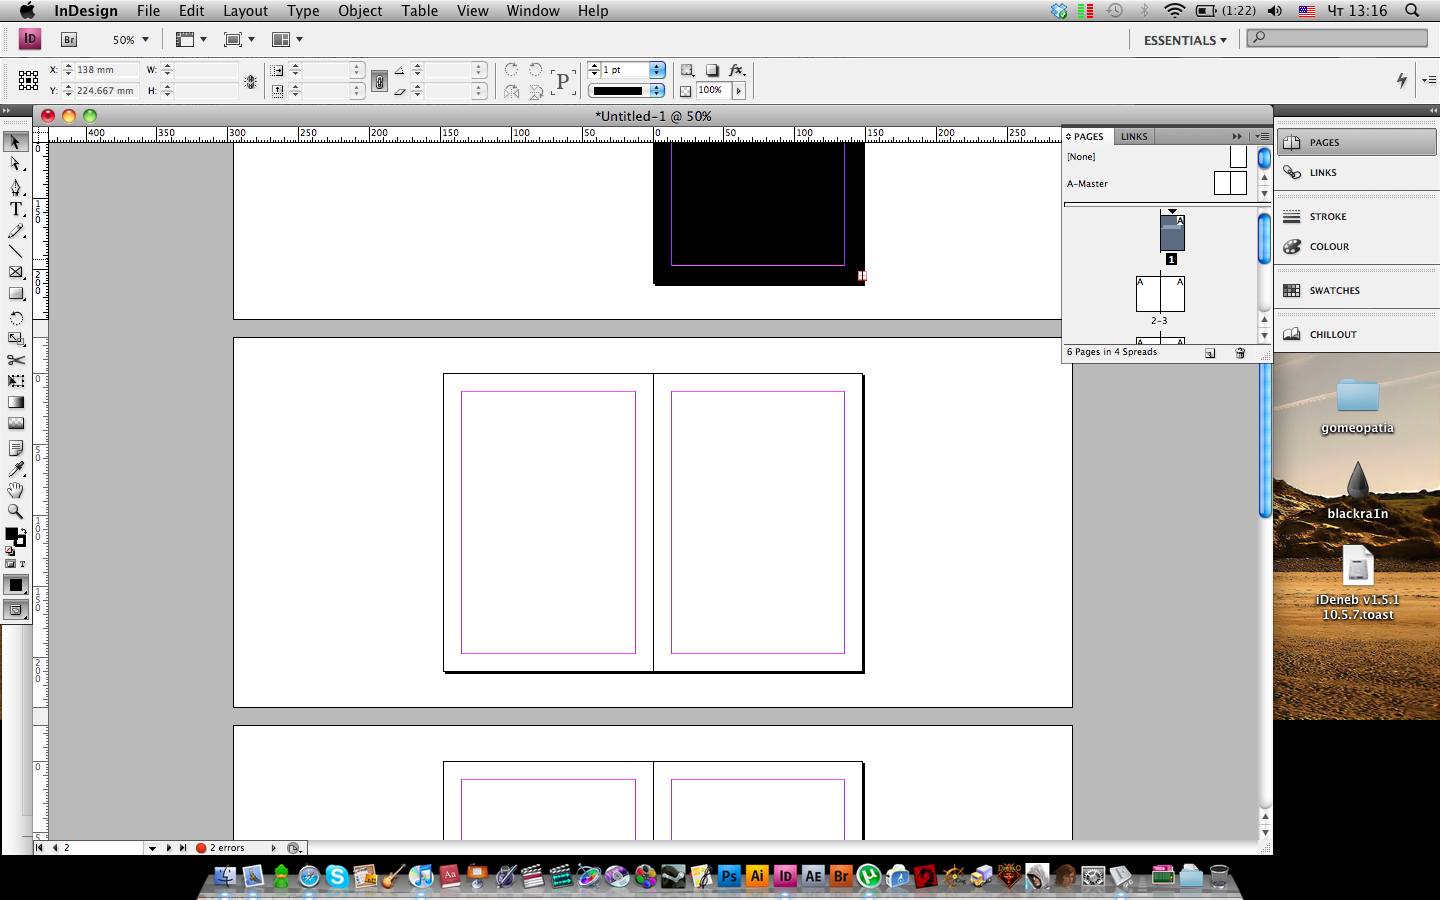Select the Gradient Feather tool
This screenshot has width=1440, height=900.
tap(15, 423)
